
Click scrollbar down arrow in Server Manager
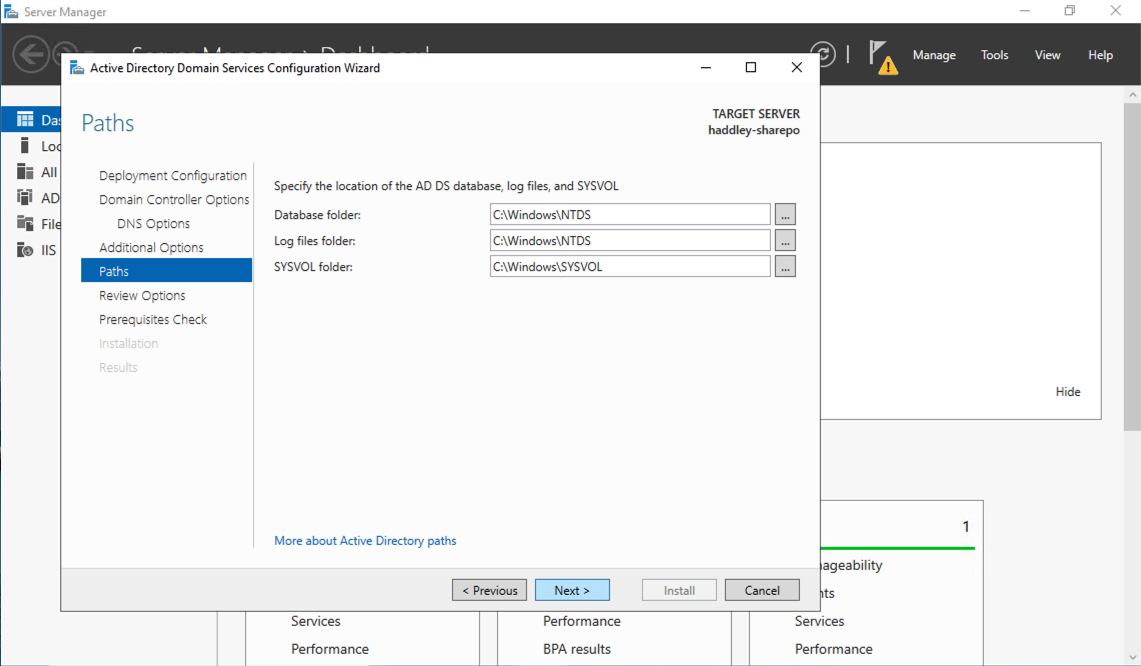coord(1132,658)
